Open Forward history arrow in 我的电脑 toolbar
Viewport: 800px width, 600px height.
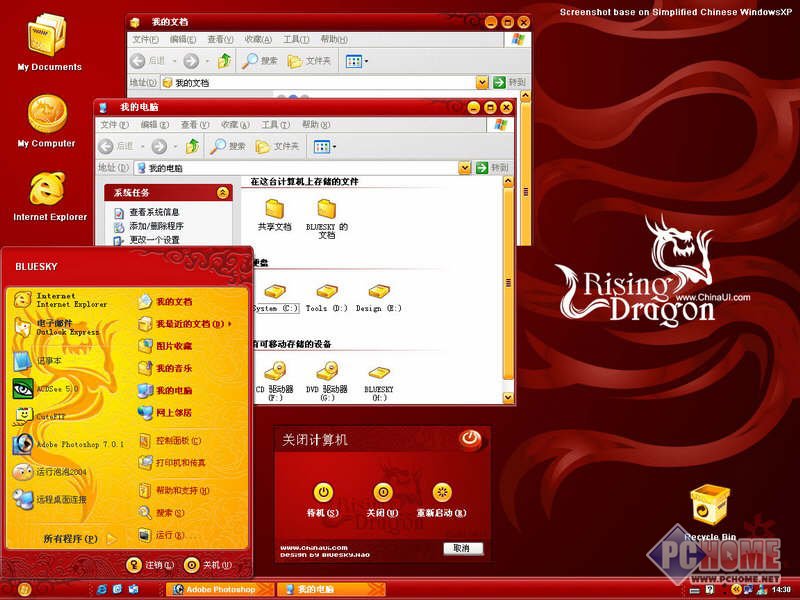(176, 147)
